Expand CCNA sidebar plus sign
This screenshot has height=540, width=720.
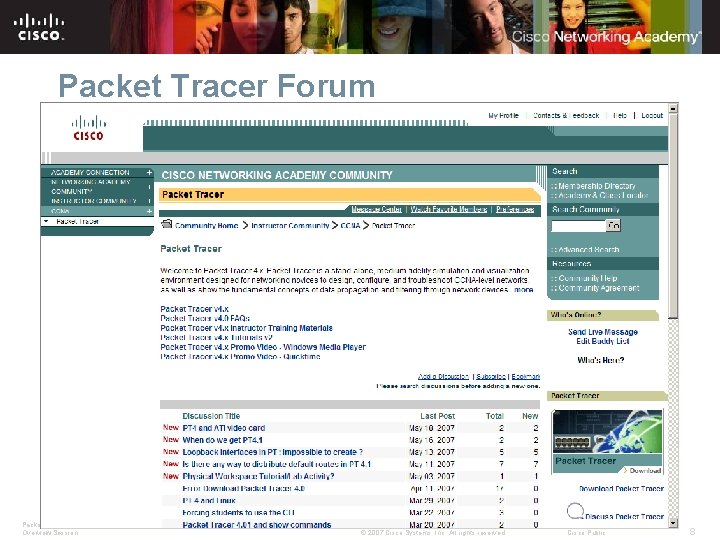click(149, 211)
